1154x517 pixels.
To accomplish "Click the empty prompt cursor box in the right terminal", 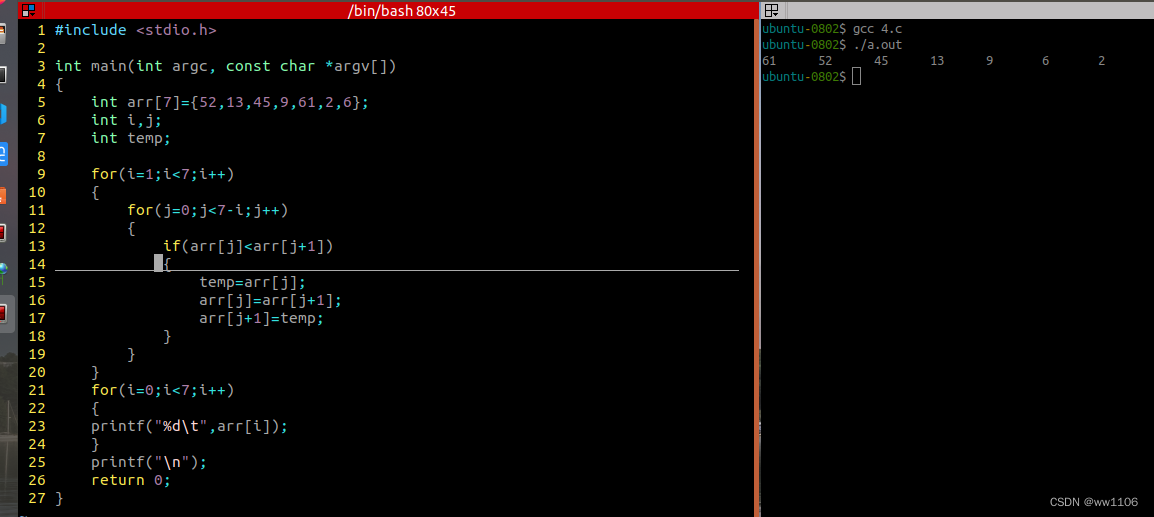I will click(856, 77).
